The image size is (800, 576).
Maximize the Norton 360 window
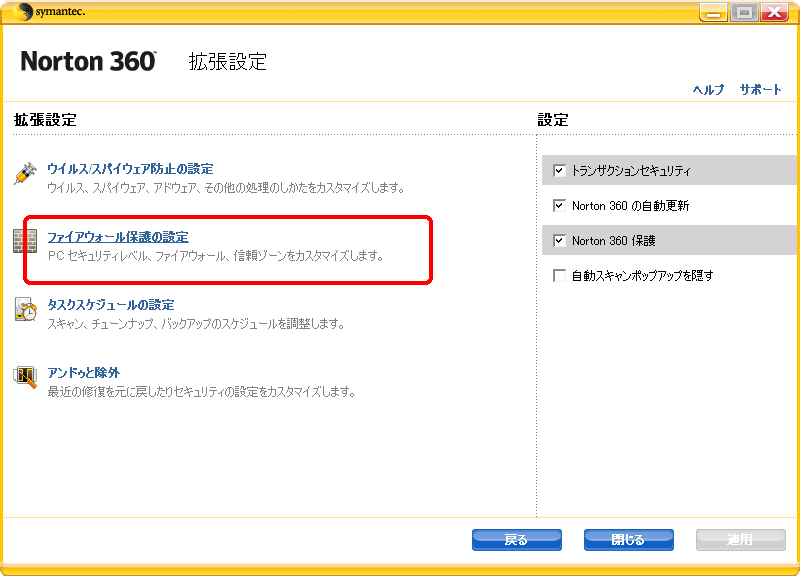(742, 12)
